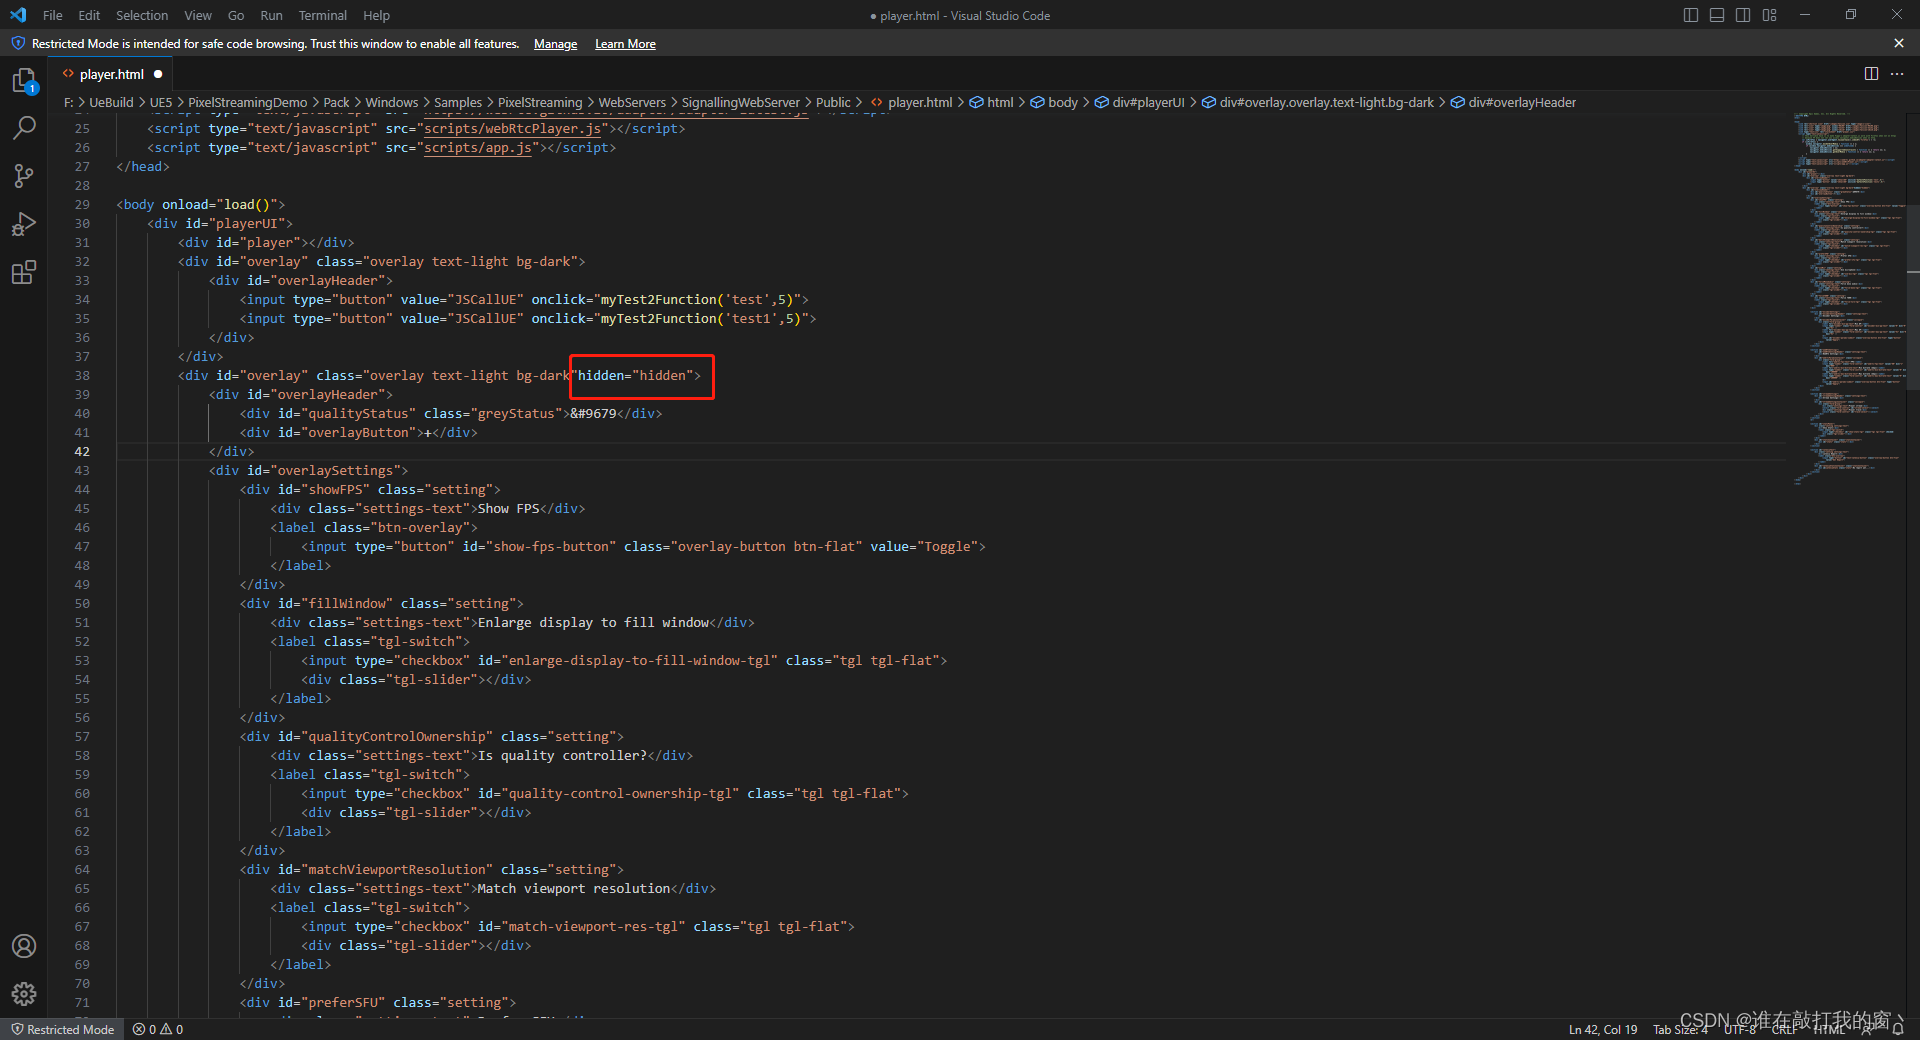
Task: Expand the SignallingWebServer breadcrumb folder
Action: tap(740, 103)
